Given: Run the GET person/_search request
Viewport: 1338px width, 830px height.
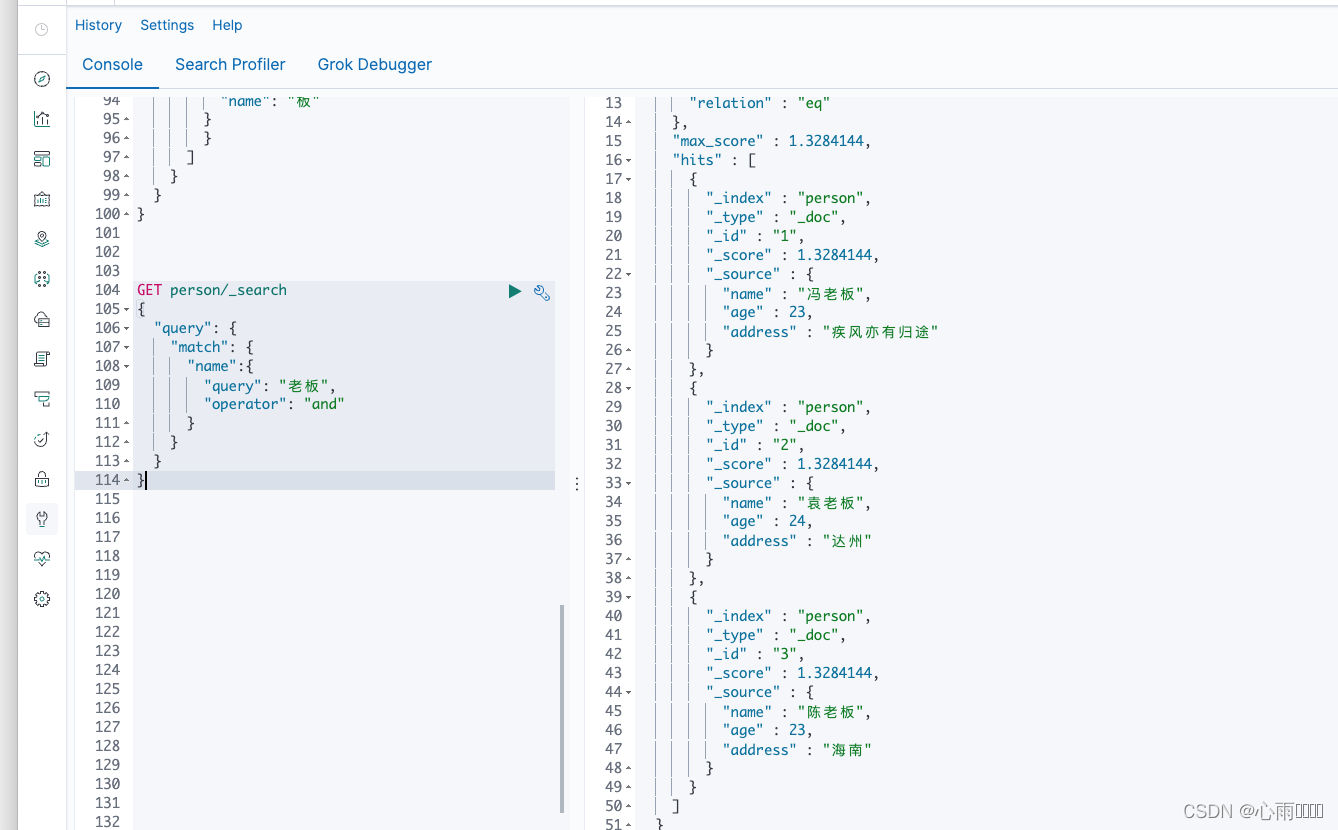Looking at the screenshot, I should [514, 291].
